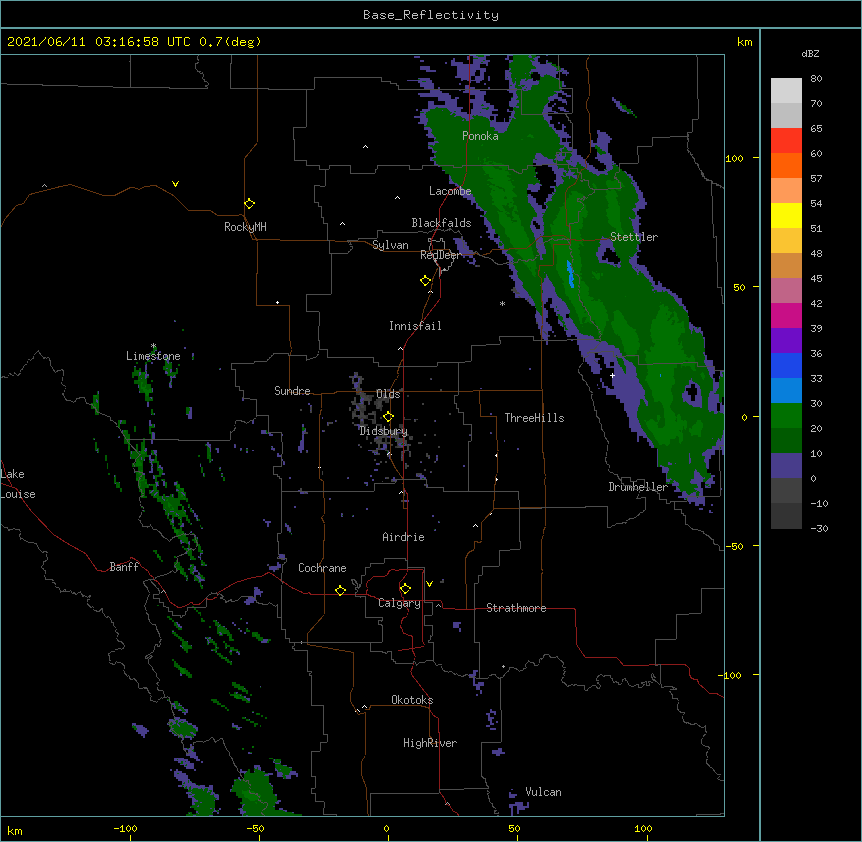Image resolution: width=862 pixels, height=842 pixels.
Task: Click the blue 36 dBZ legend swatch
Action: click(786, 366)
